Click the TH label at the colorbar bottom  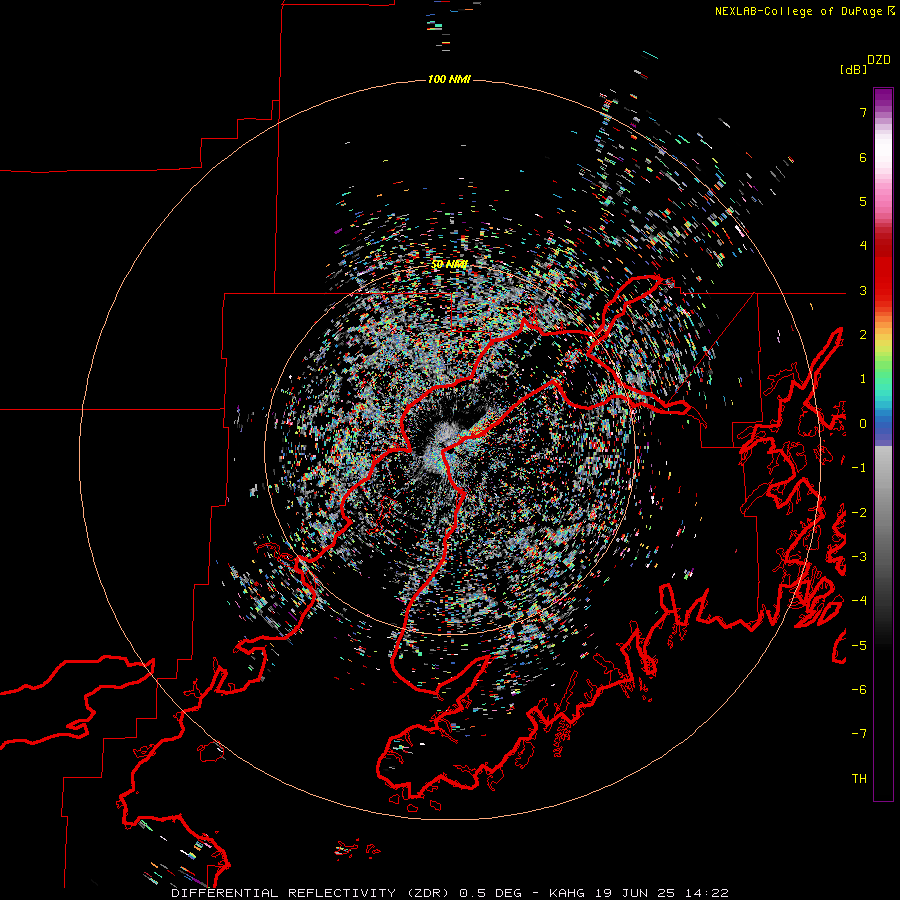coord(859,778)
